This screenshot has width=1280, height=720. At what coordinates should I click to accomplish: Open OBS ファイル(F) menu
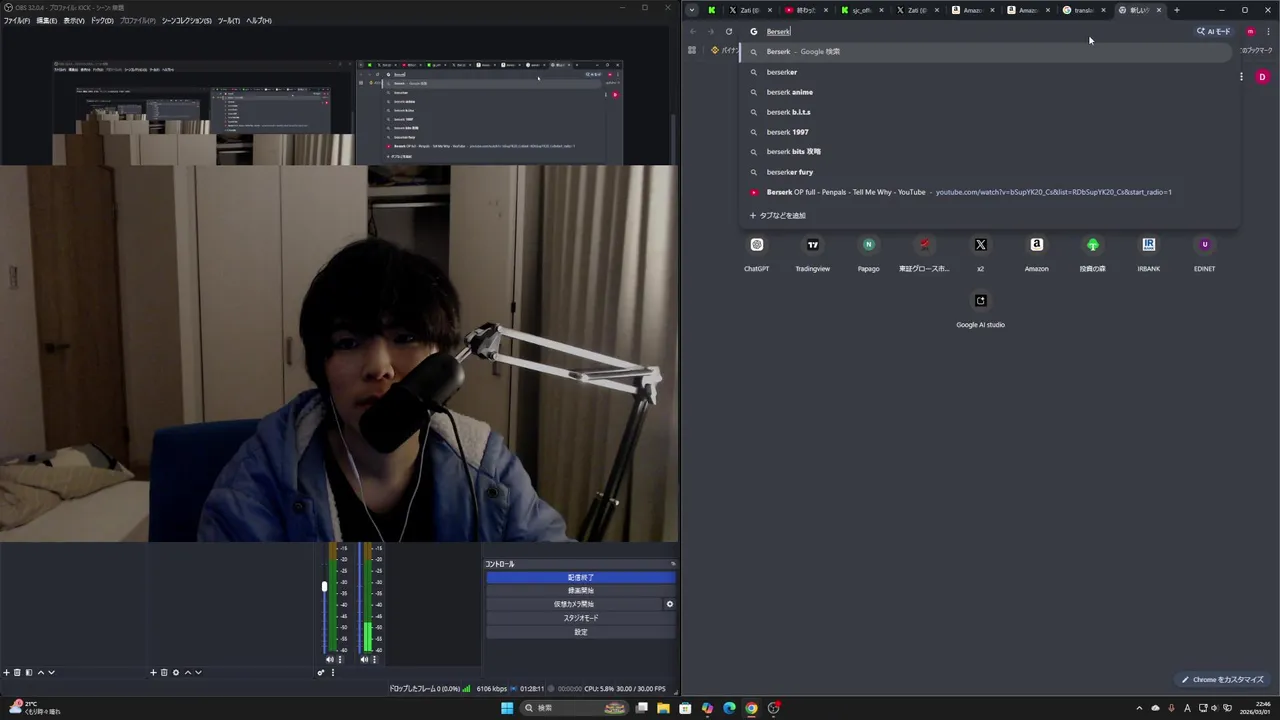(x=16, y=20)
